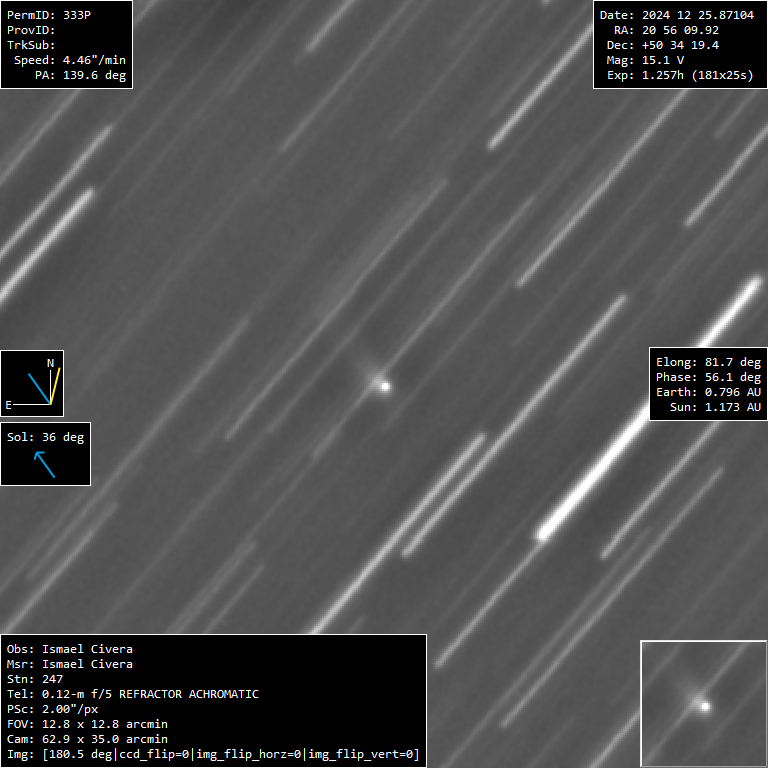This screenshot has height=768, width=768.
Task: Select the 'Phase: 56.1 deg' value
Action: (x=708, y=377)
